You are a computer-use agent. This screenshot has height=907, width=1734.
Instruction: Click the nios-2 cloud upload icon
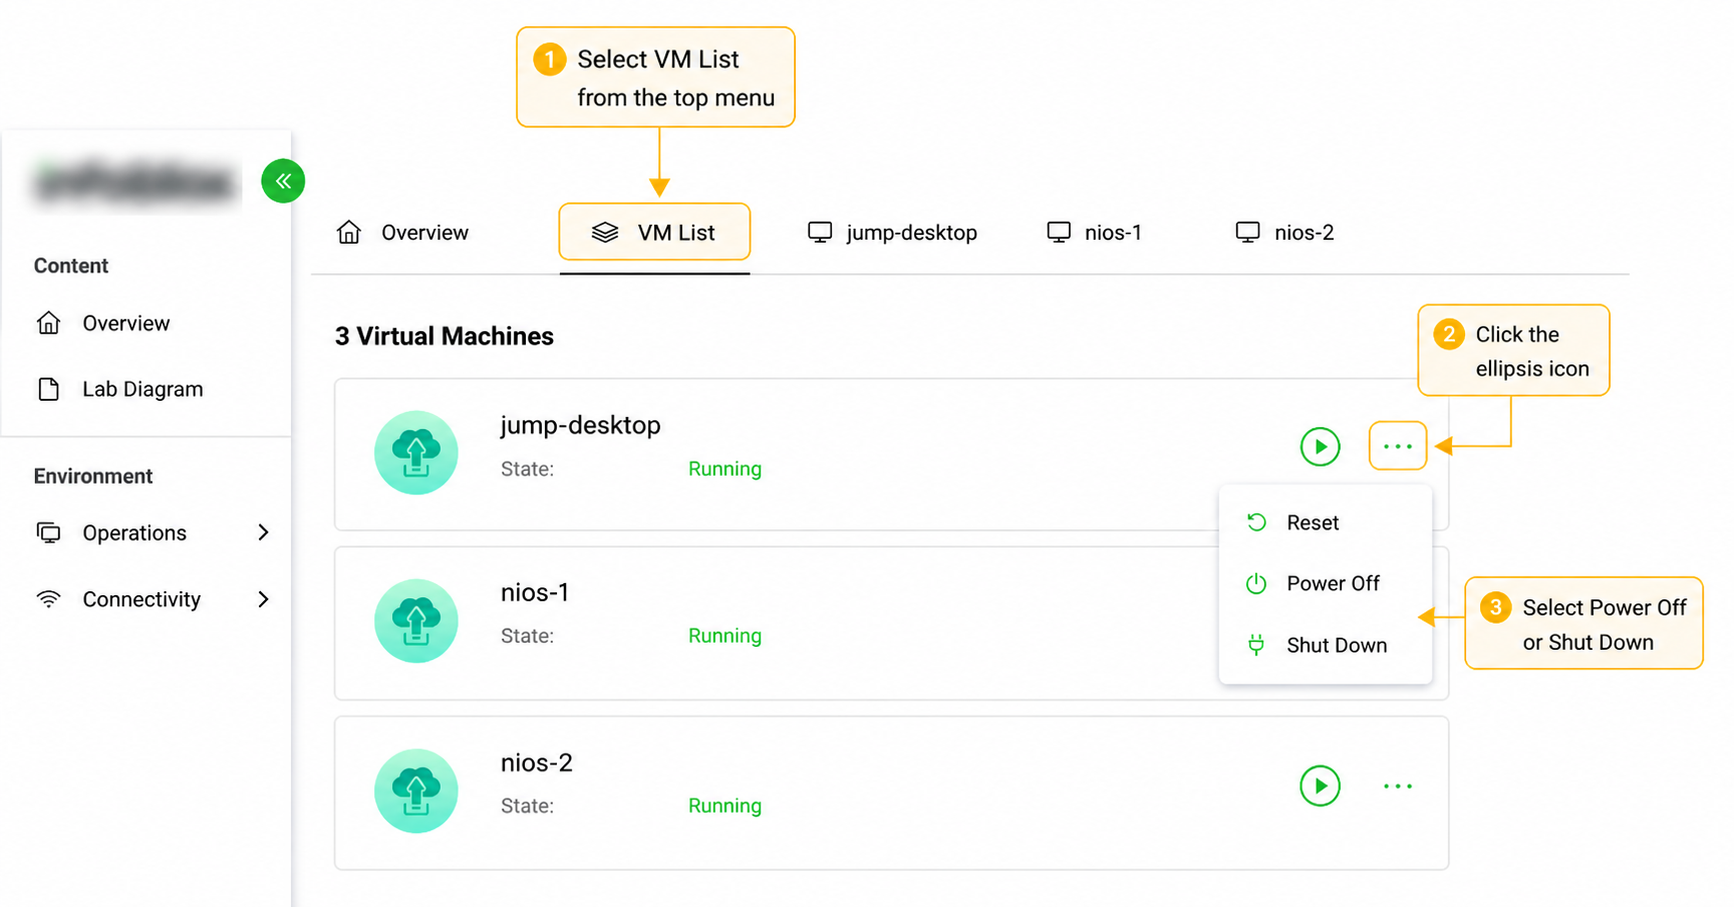click(416, 791)
